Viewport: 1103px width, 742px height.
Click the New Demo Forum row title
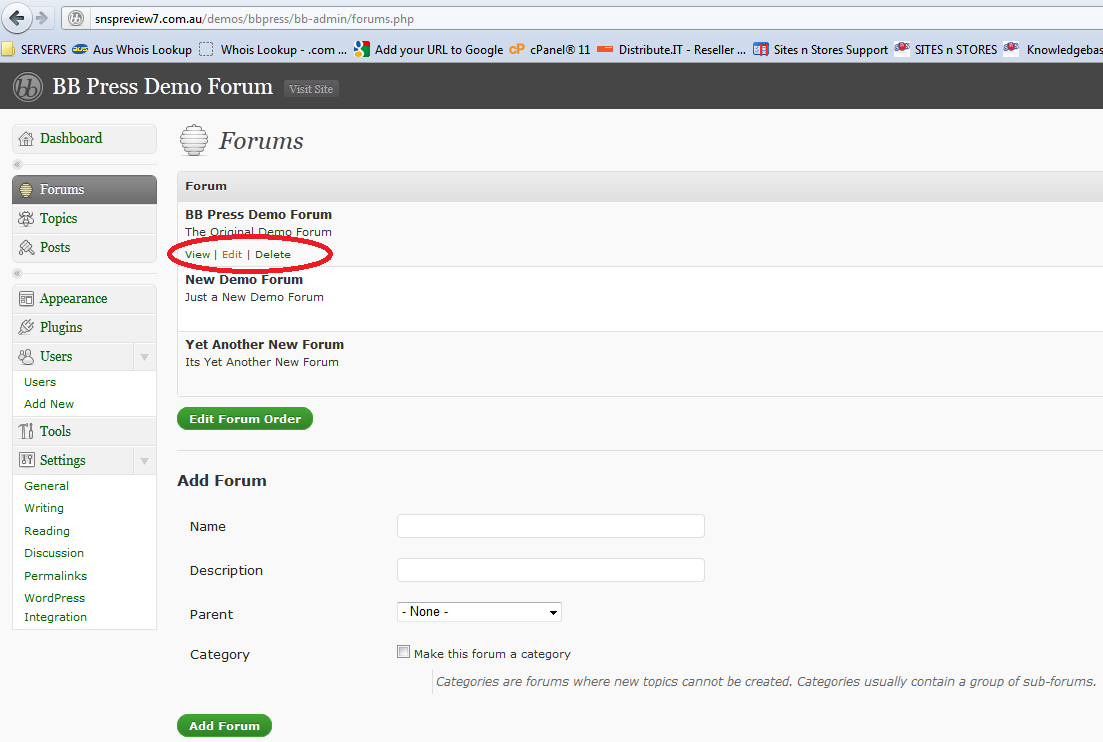[244, 280]
